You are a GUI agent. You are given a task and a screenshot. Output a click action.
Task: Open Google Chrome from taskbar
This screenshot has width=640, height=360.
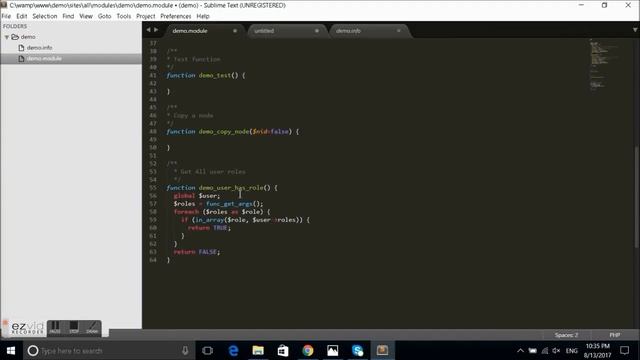[308, 351]
